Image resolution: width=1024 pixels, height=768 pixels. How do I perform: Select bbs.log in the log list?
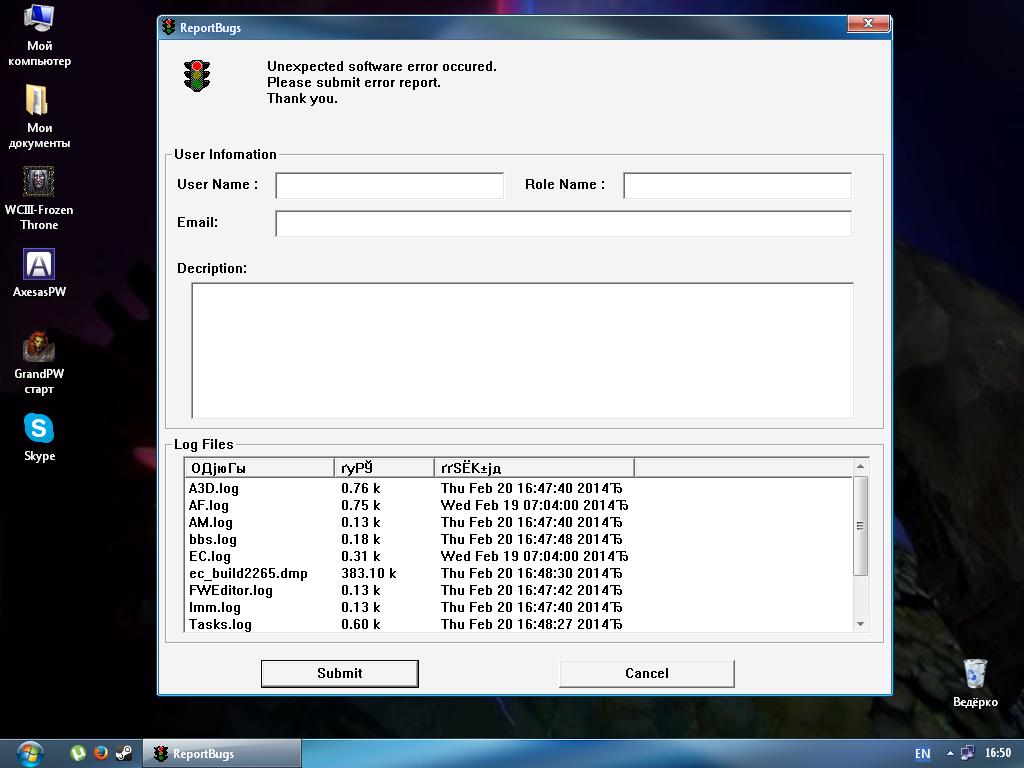[212, 539]
